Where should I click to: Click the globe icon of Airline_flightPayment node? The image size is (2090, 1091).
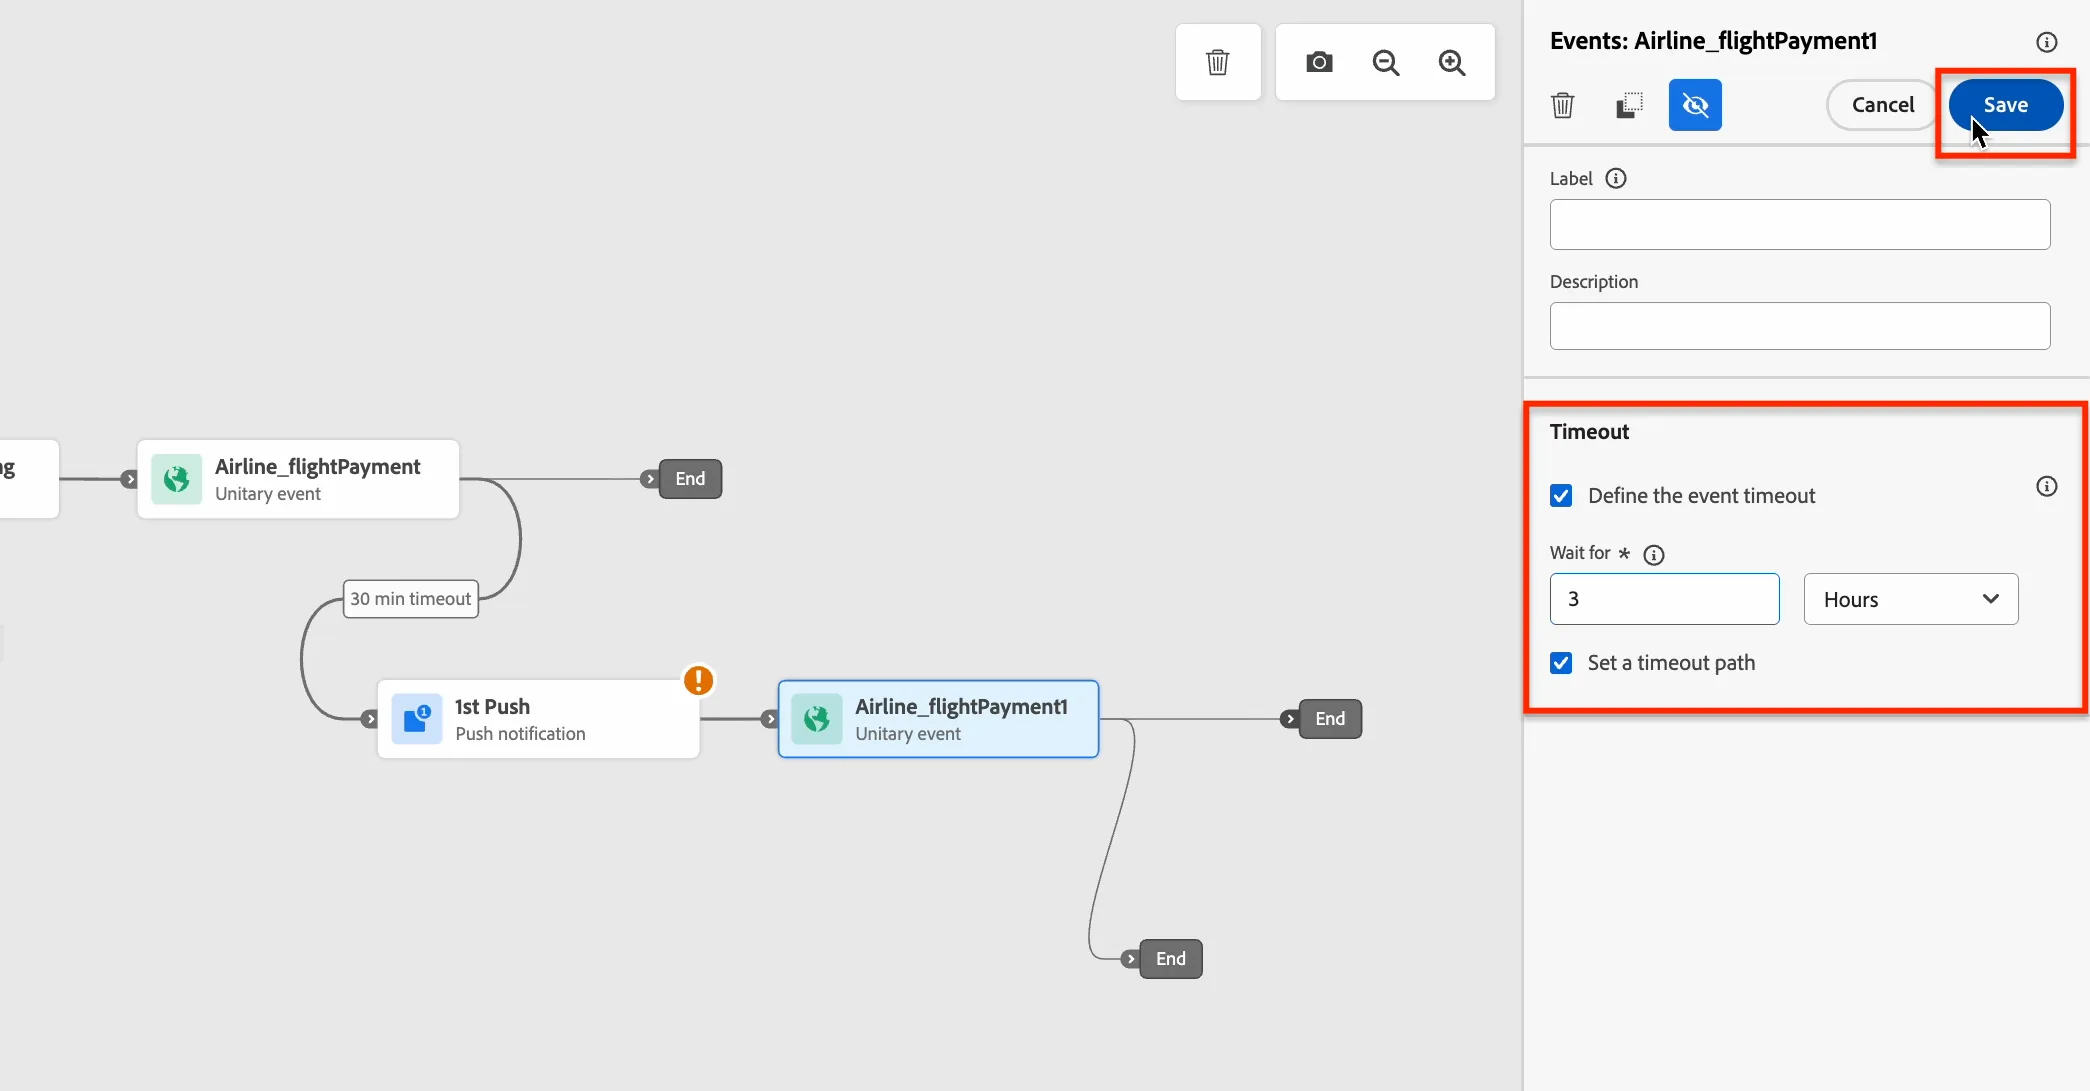[177, 479]
